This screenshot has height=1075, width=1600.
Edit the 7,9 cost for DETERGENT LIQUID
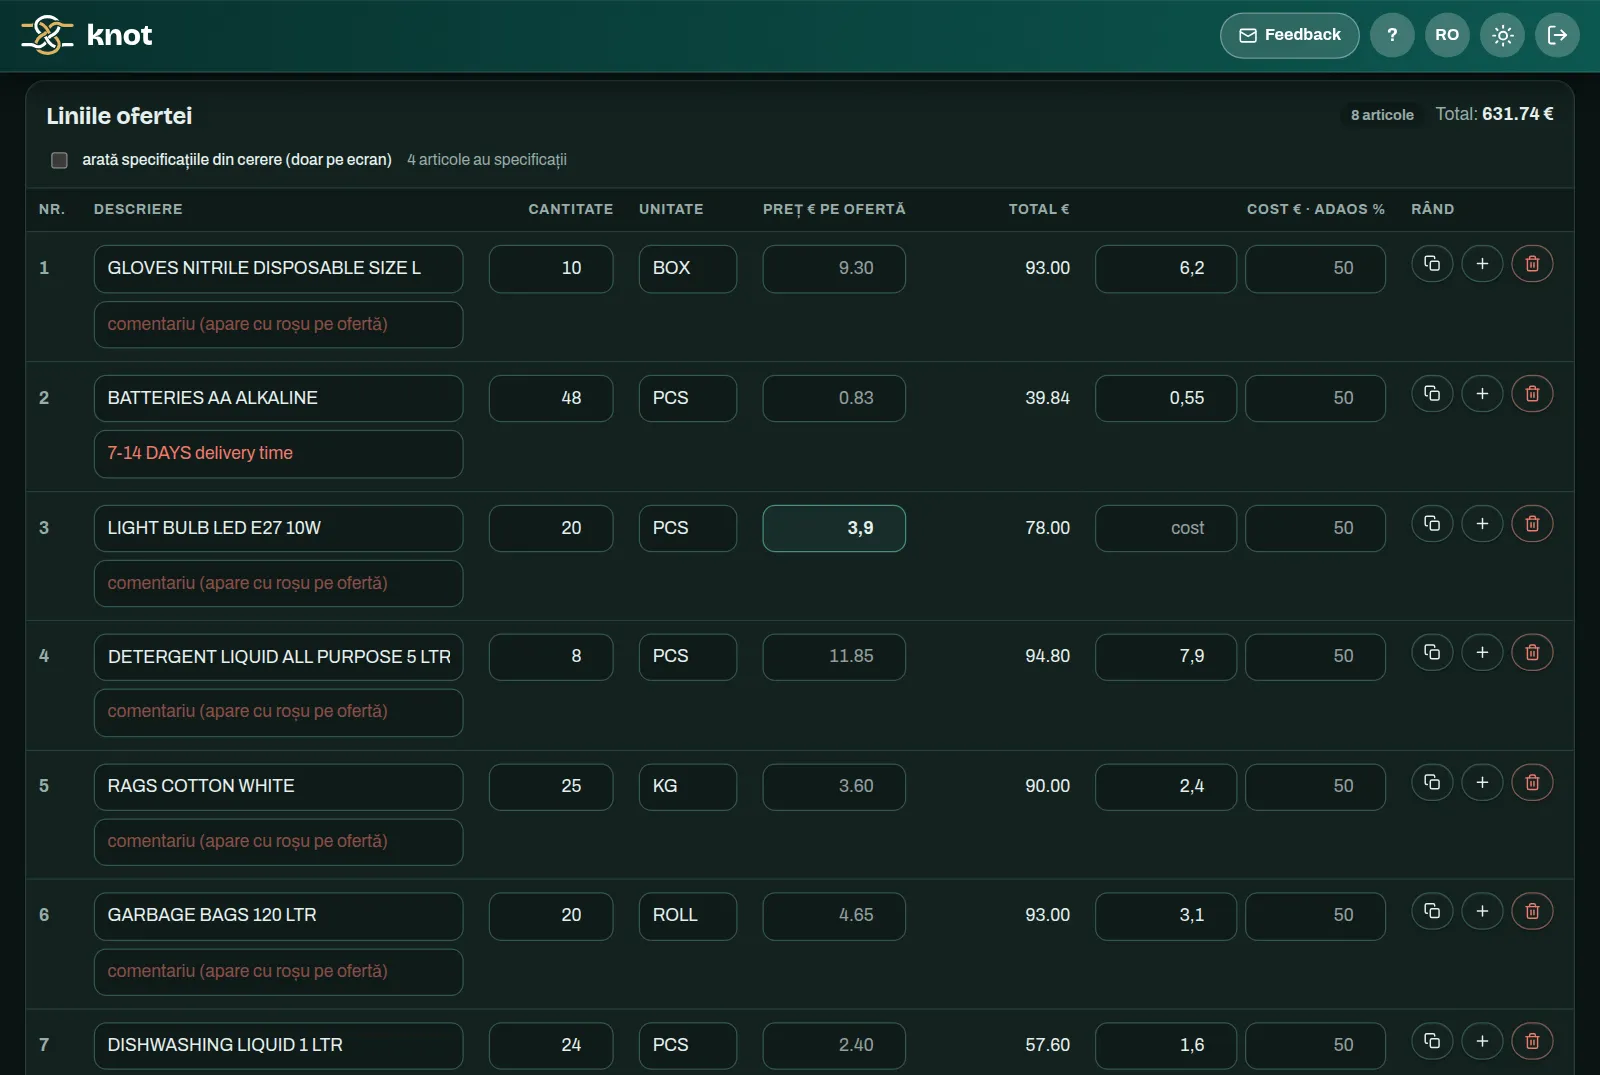[x=1166, y=657]
